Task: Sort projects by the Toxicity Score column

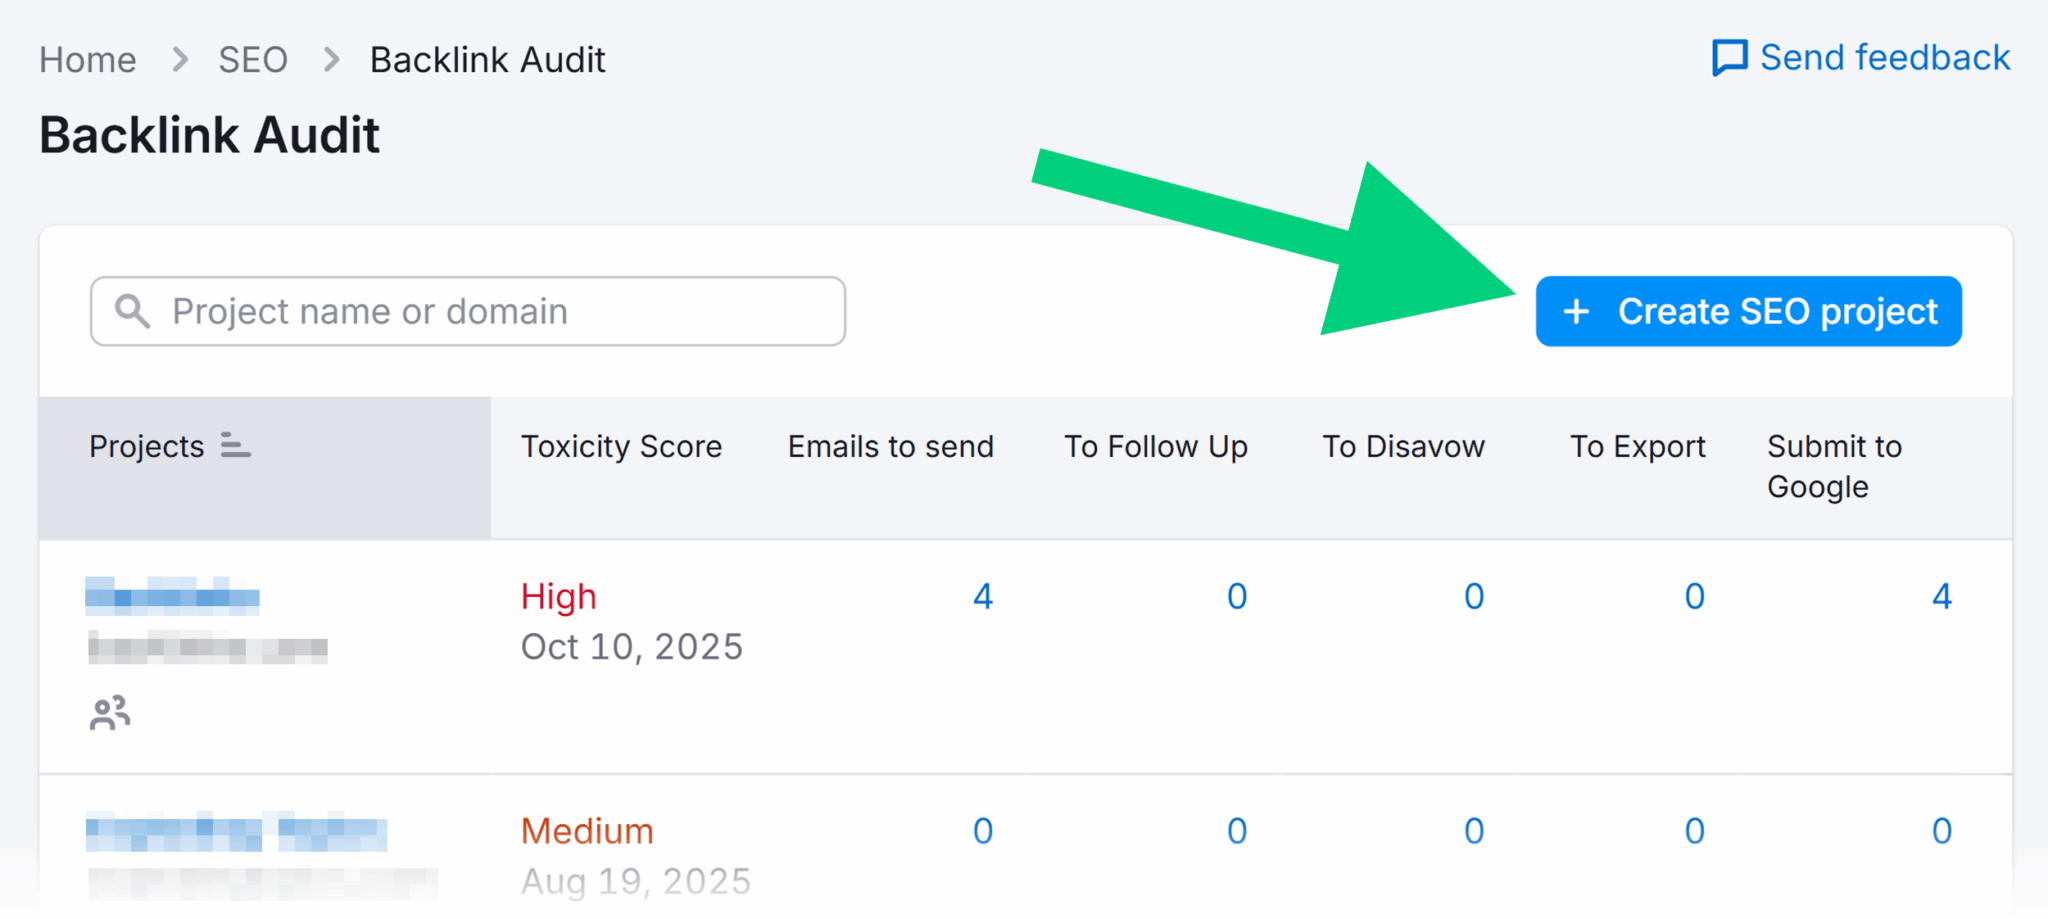Action: tap(621, 447)
